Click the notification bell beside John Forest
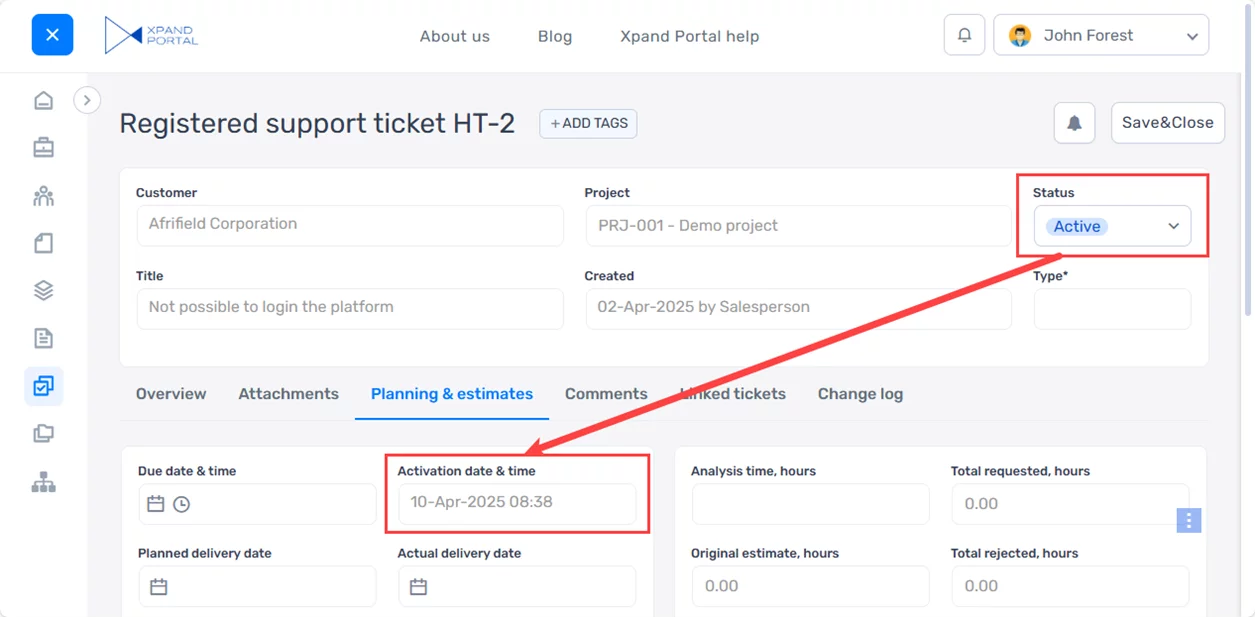The image size is (1255, 617). point(964,35)
